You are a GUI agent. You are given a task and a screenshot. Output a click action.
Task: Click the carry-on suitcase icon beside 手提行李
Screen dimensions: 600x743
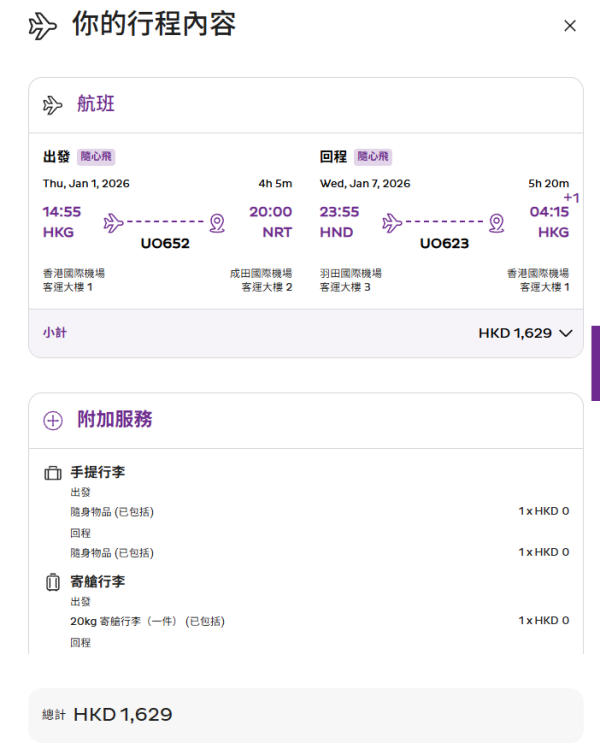pos(53,473)
